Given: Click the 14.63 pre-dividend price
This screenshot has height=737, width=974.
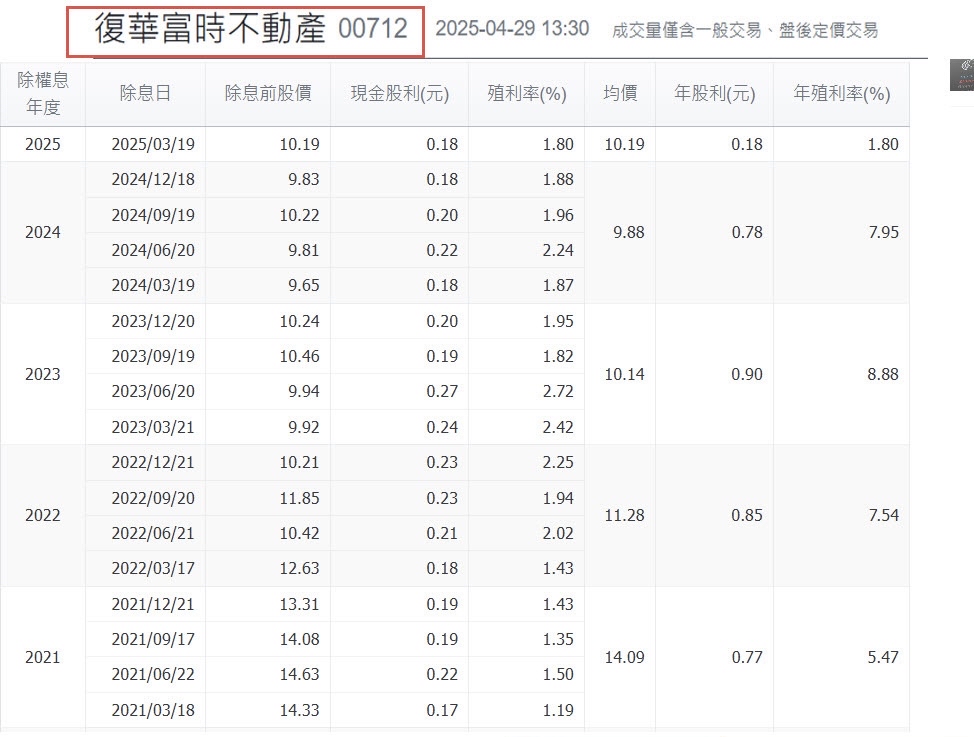Looking at the screenshot, I should 299,674.
